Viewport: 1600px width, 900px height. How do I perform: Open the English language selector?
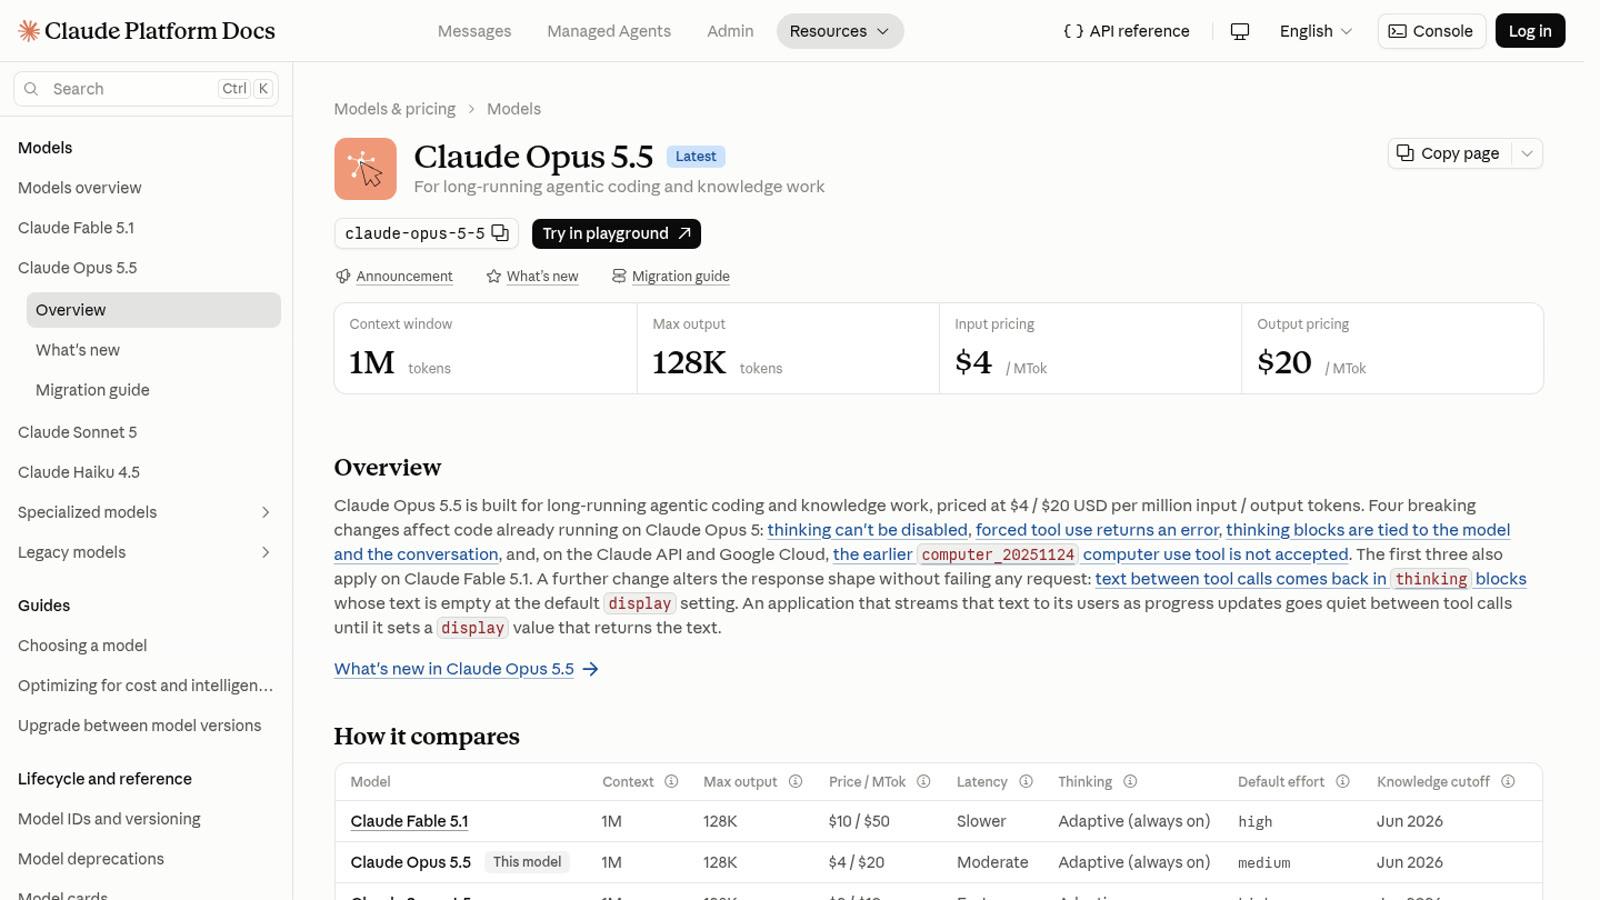coord(1316,31)
